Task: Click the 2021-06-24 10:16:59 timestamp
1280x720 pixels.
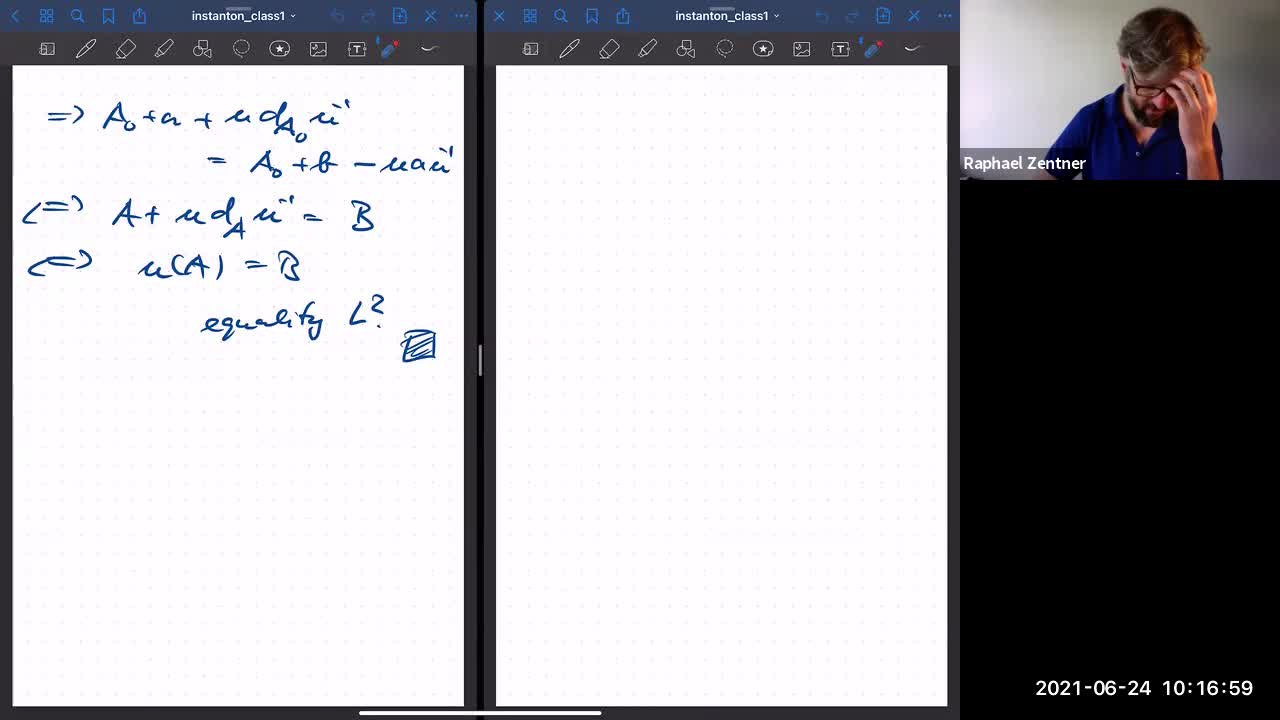Action: pyautogui.click(x=1144, y=688)
